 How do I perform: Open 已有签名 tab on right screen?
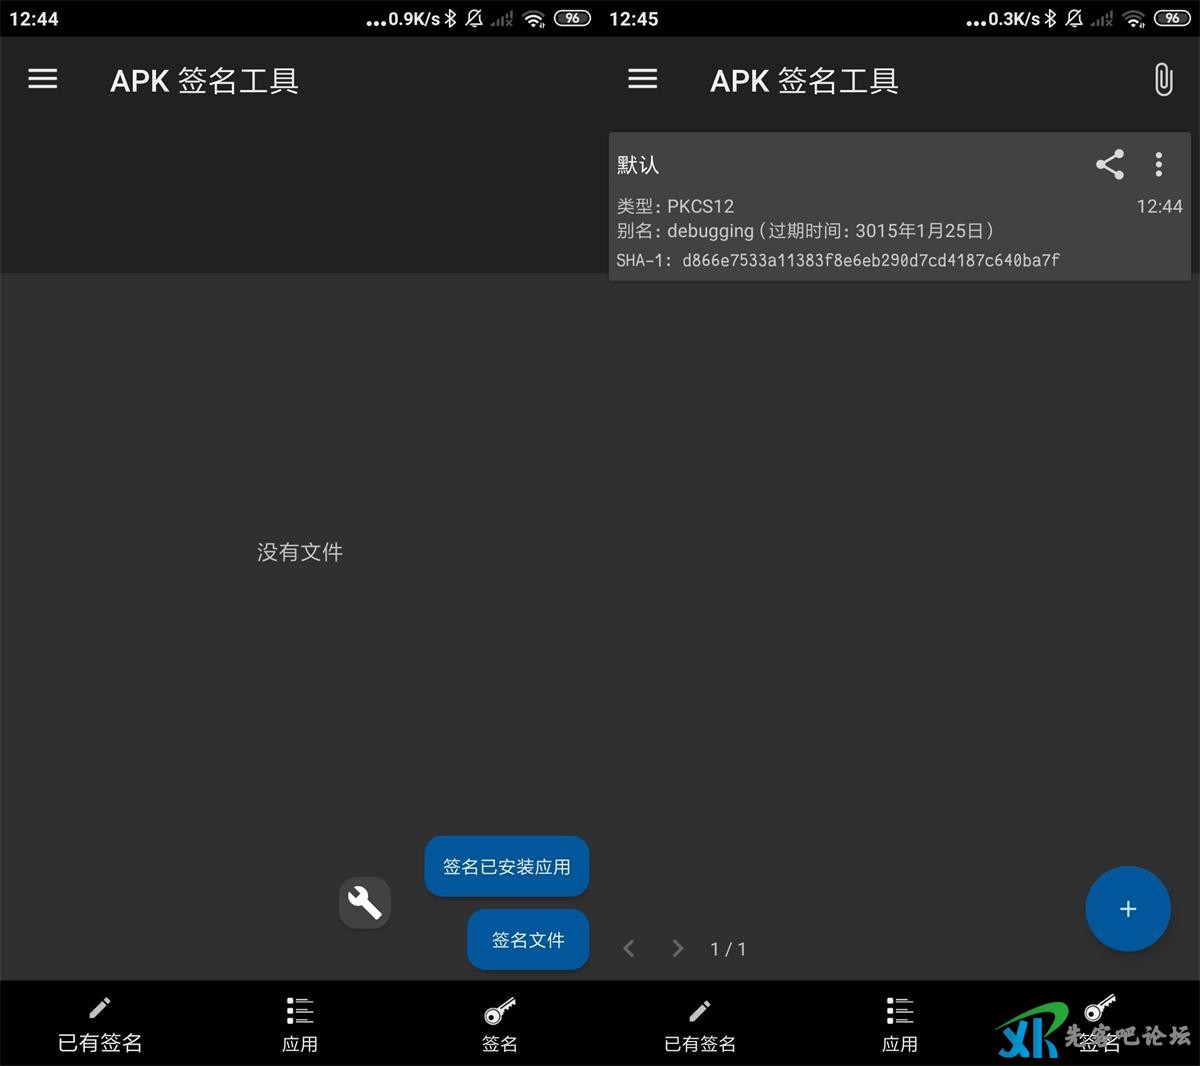[x=700, y=1025]
